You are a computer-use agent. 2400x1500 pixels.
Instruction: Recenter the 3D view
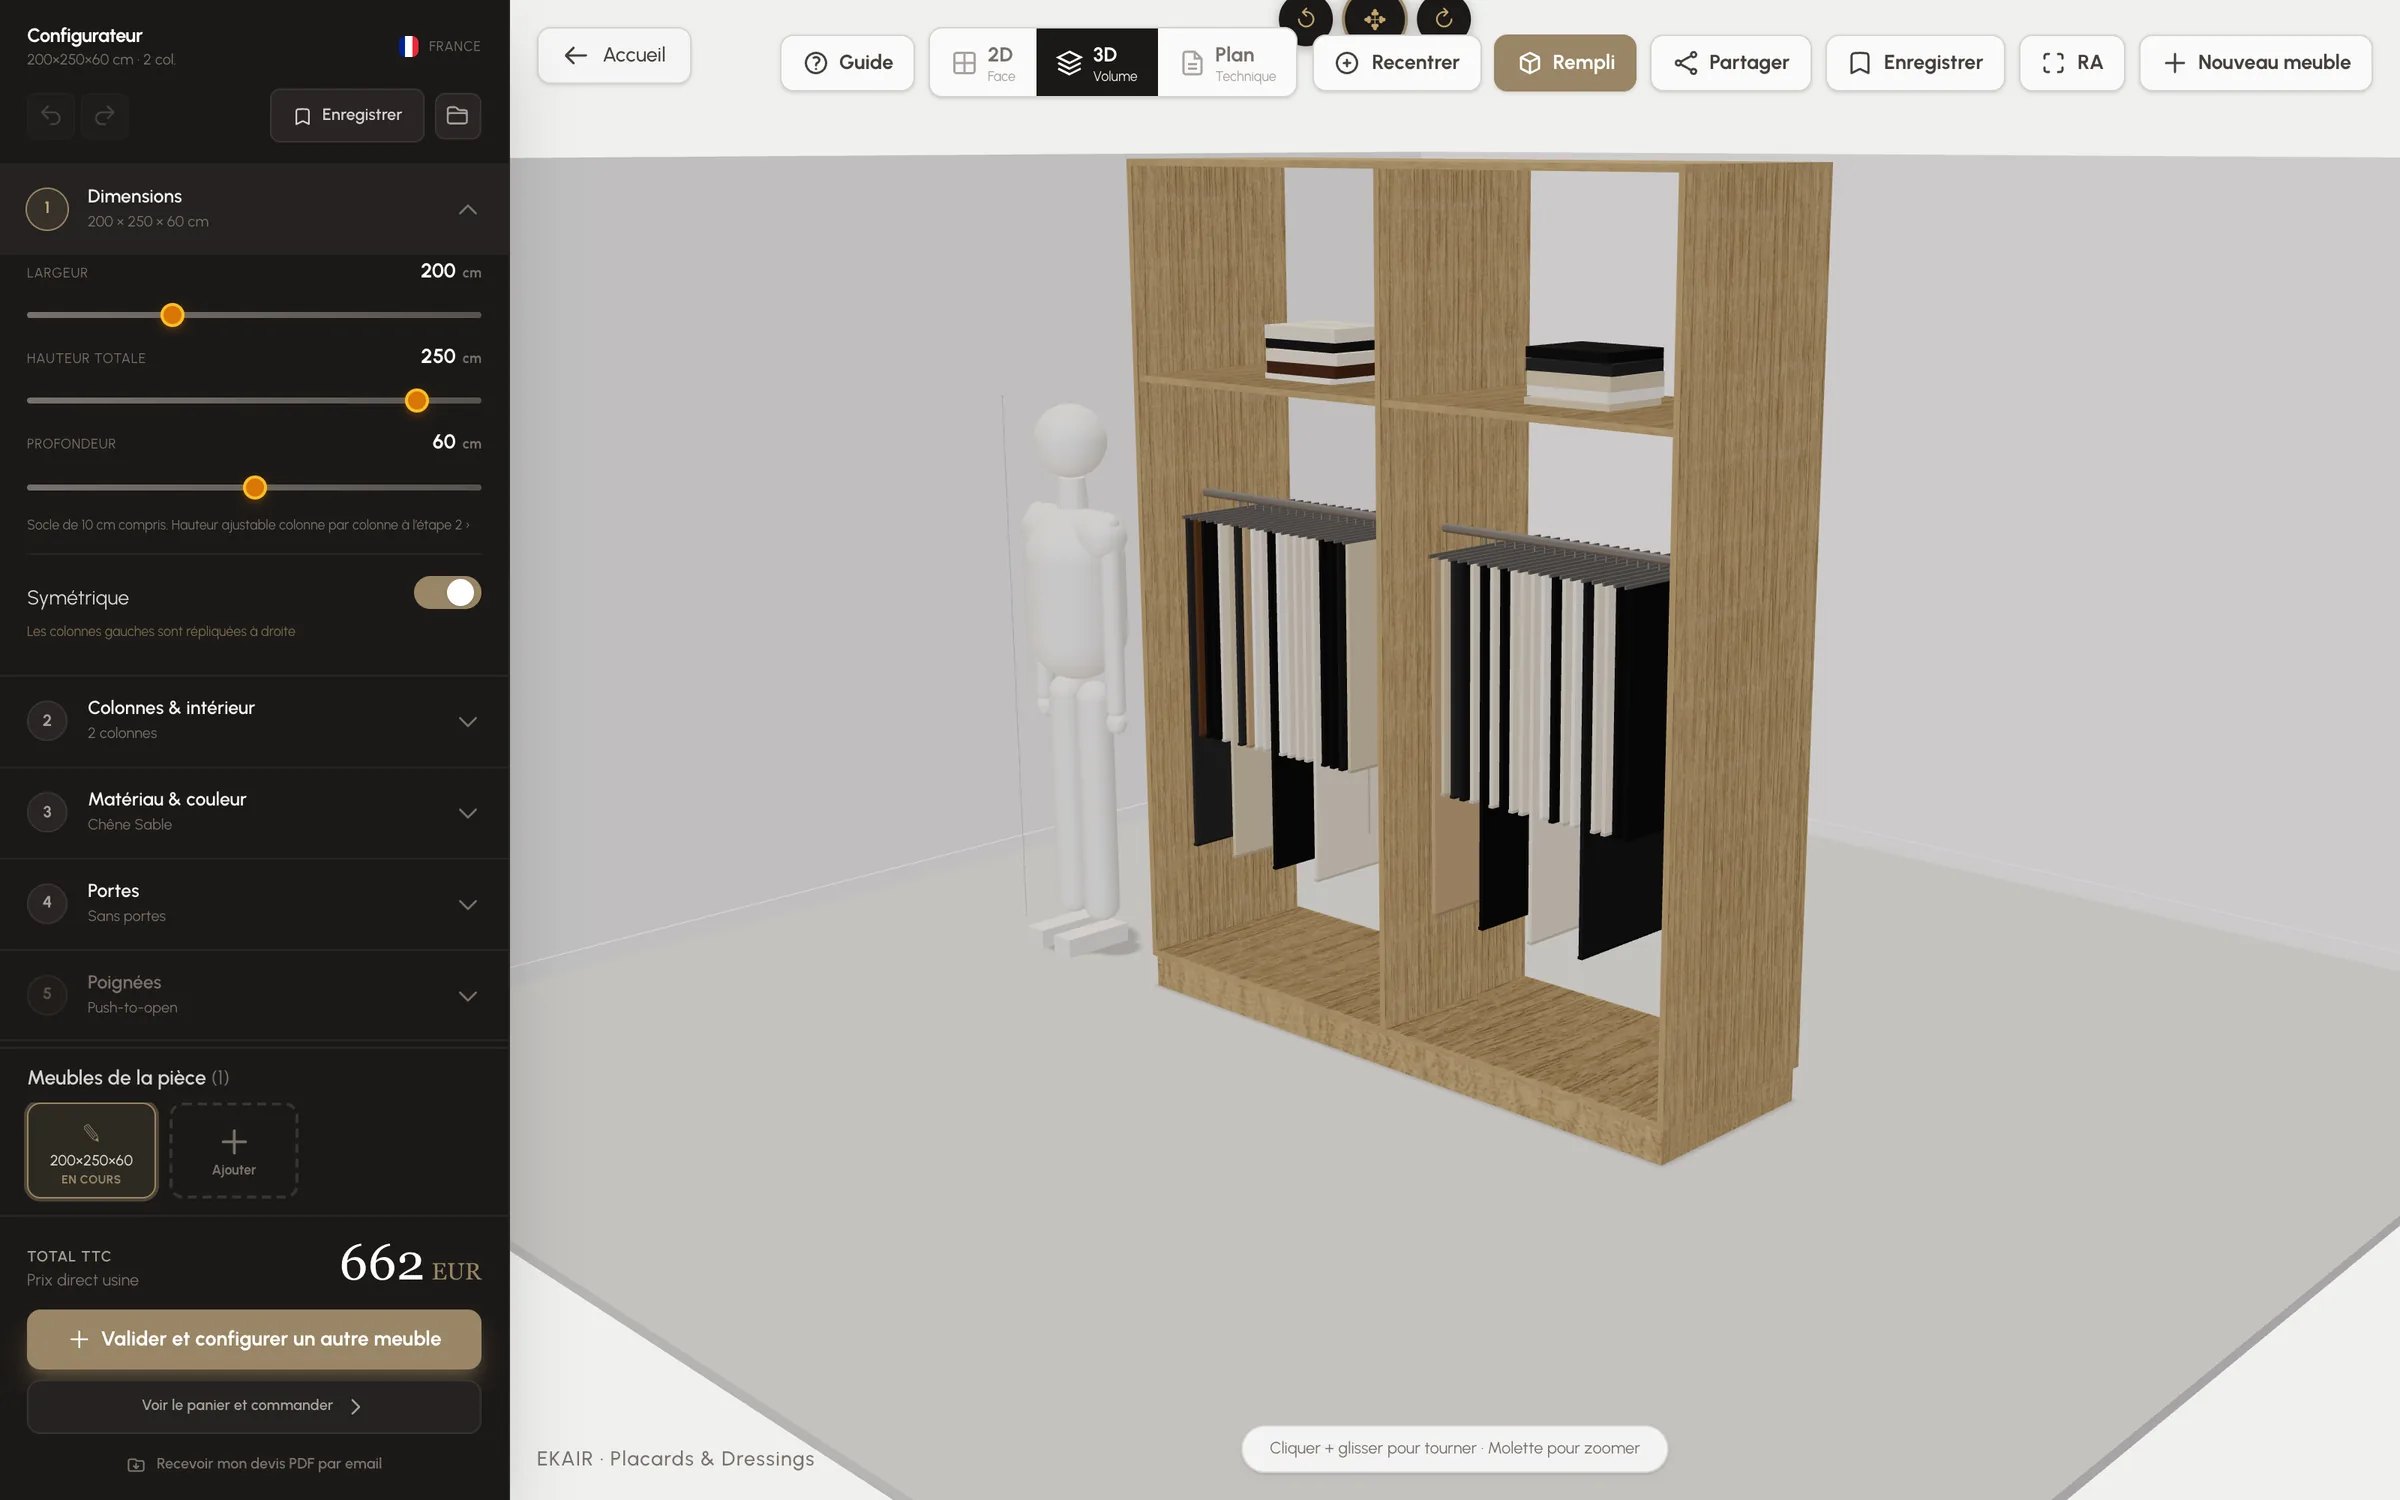[x=1397, y=63]
